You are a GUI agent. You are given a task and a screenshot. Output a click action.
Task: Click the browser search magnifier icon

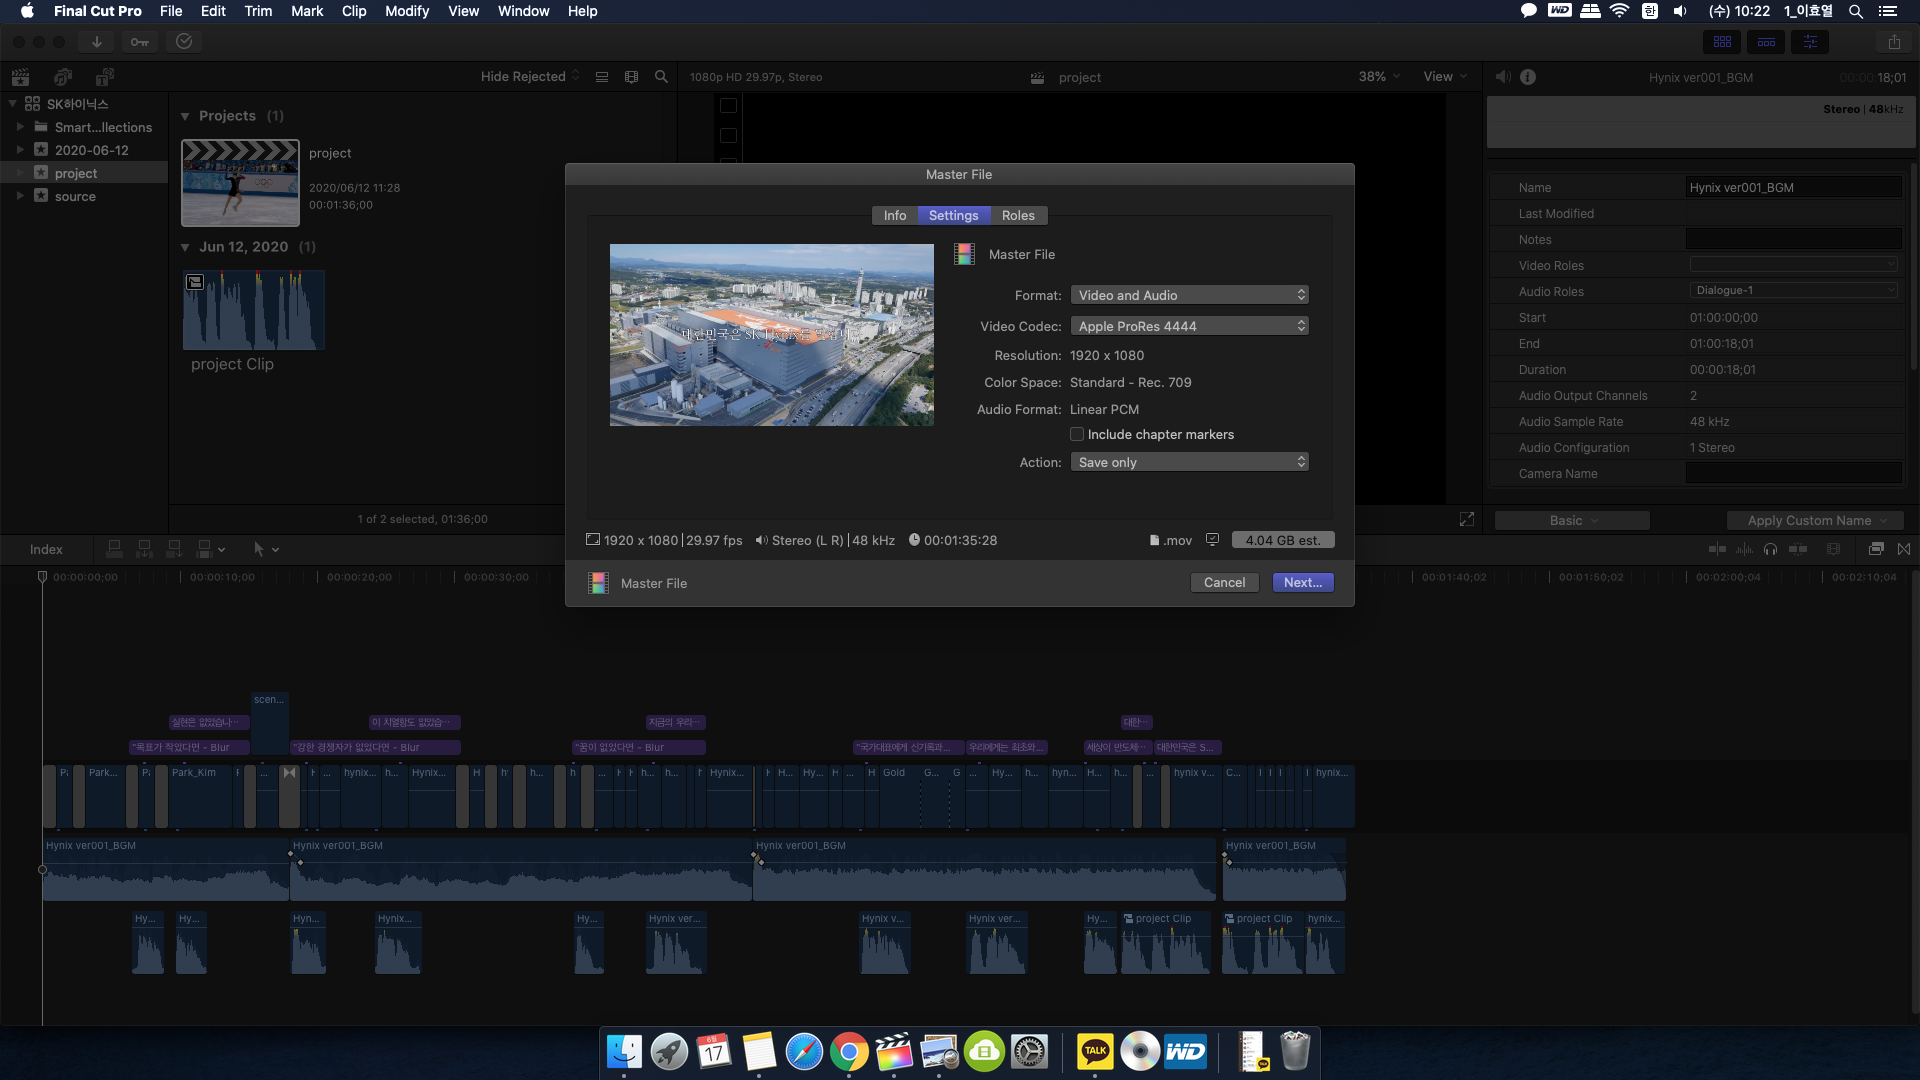[661, 77]
